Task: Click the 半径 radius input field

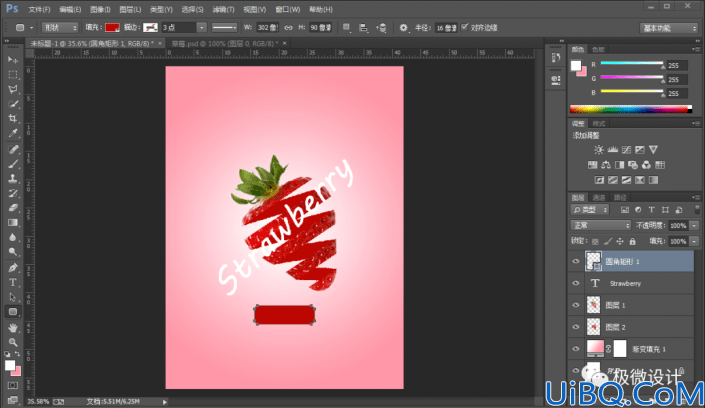Action: 446,28
